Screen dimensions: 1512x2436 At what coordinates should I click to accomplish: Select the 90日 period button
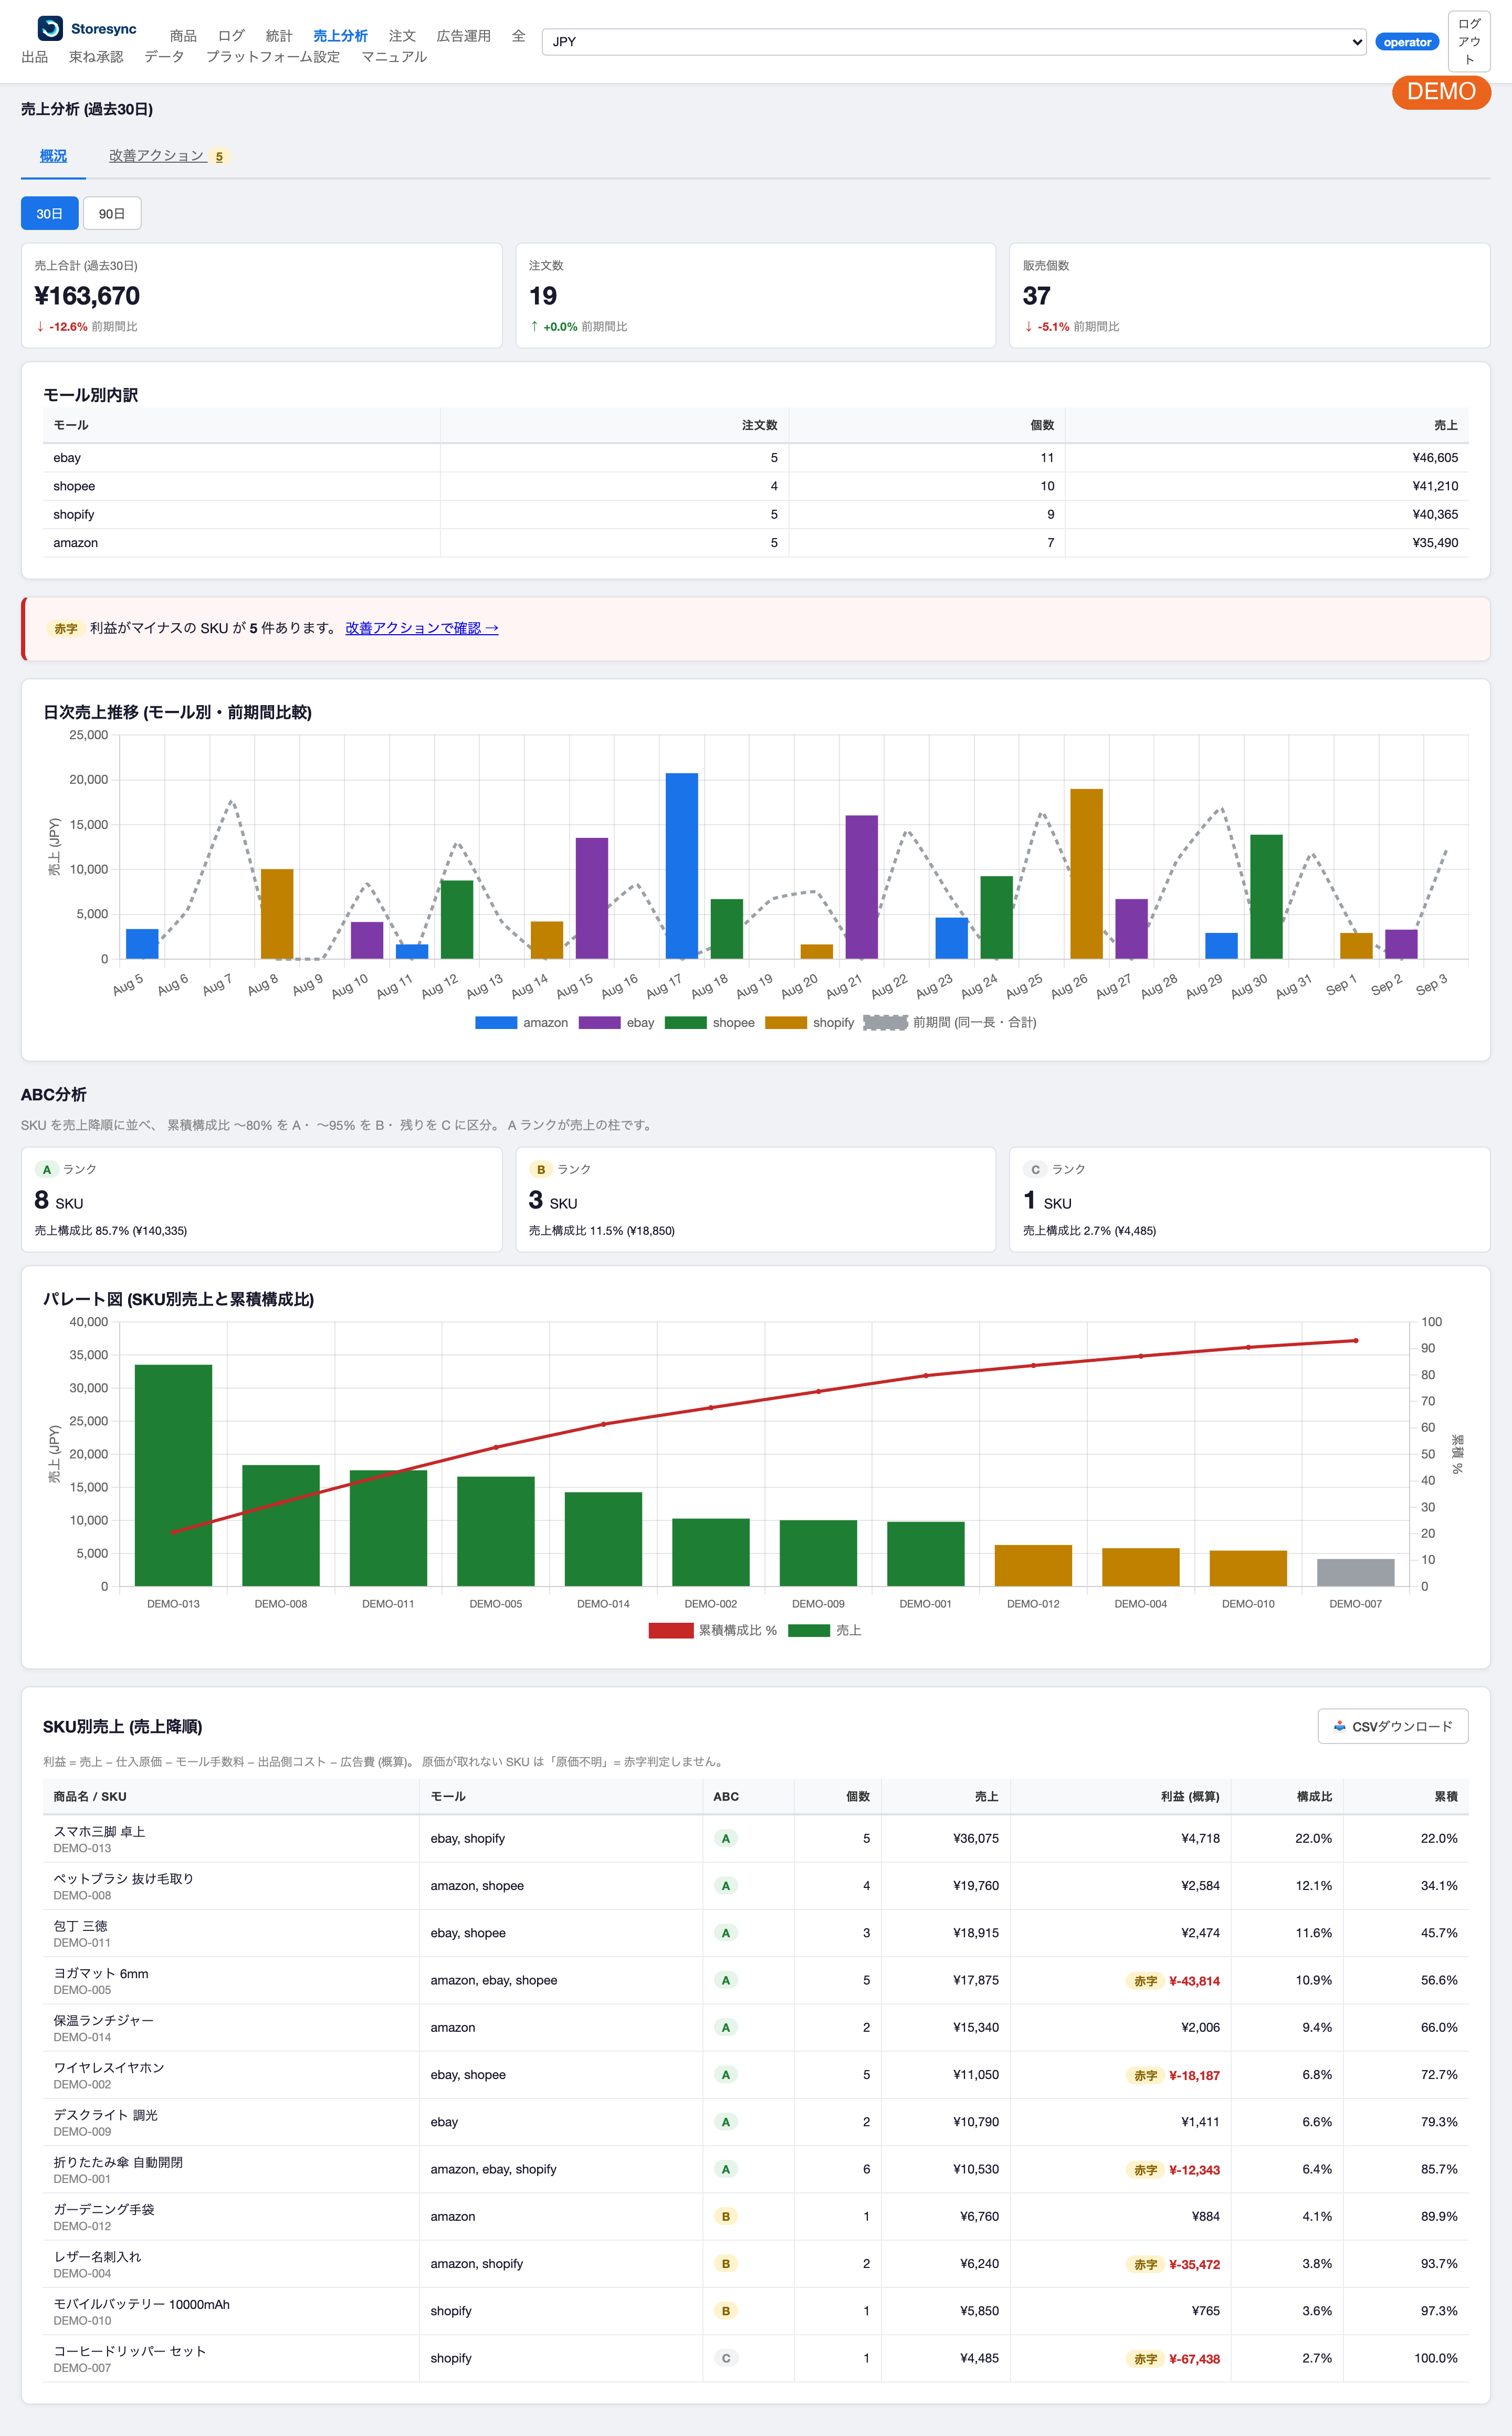pyautogui.click(x=112, y=213)
